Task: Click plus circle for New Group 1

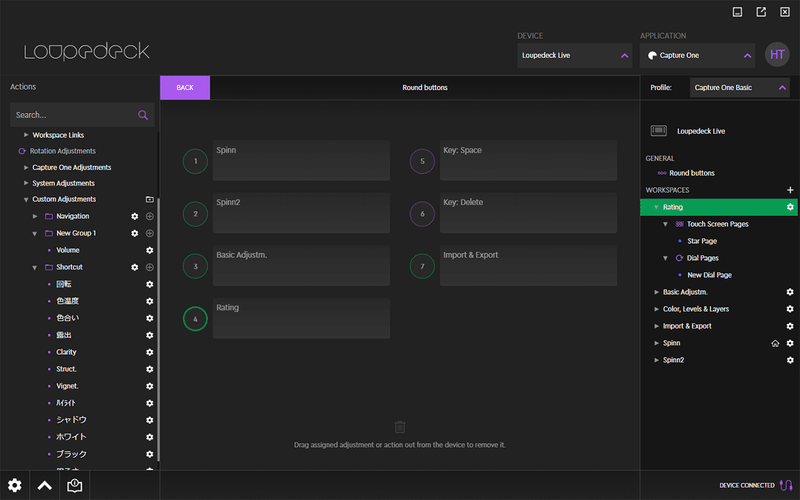Action: 149,233
